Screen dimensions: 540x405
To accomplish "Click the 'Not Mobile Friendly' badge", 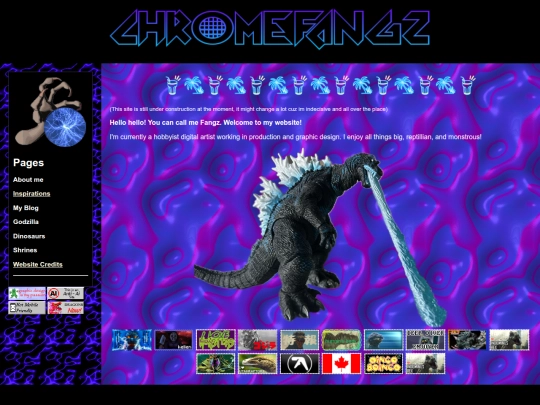I will click(x=27, y=308).
